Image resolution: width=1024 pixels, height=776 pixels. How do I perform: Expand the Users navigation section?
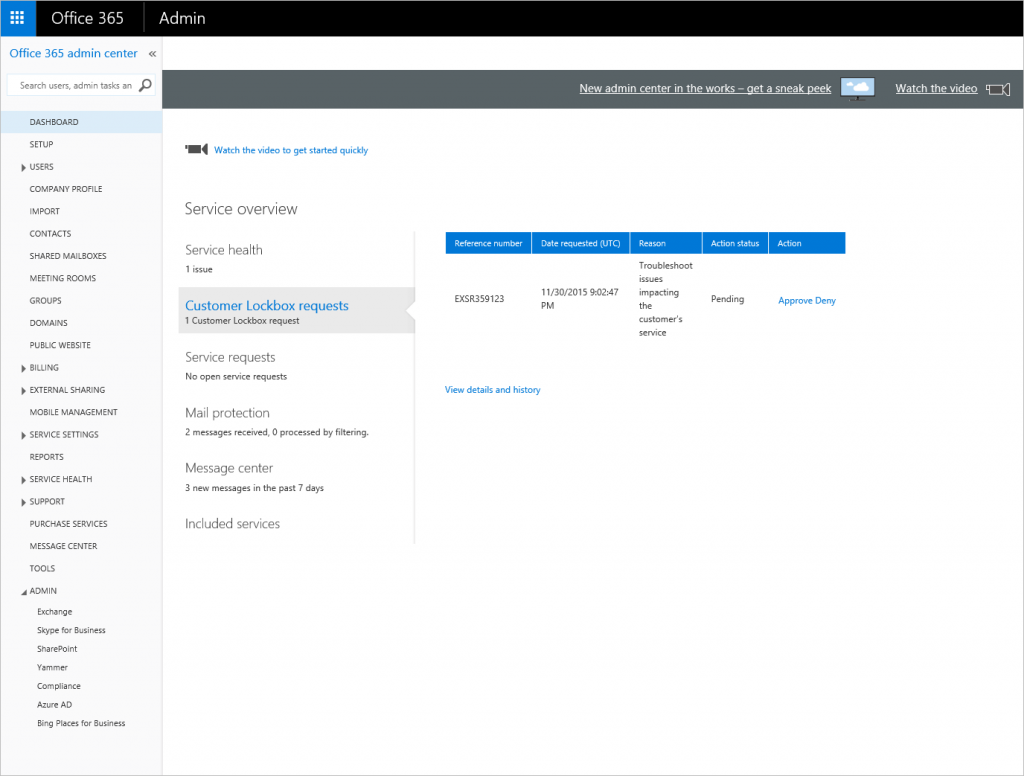pos(23,168)
